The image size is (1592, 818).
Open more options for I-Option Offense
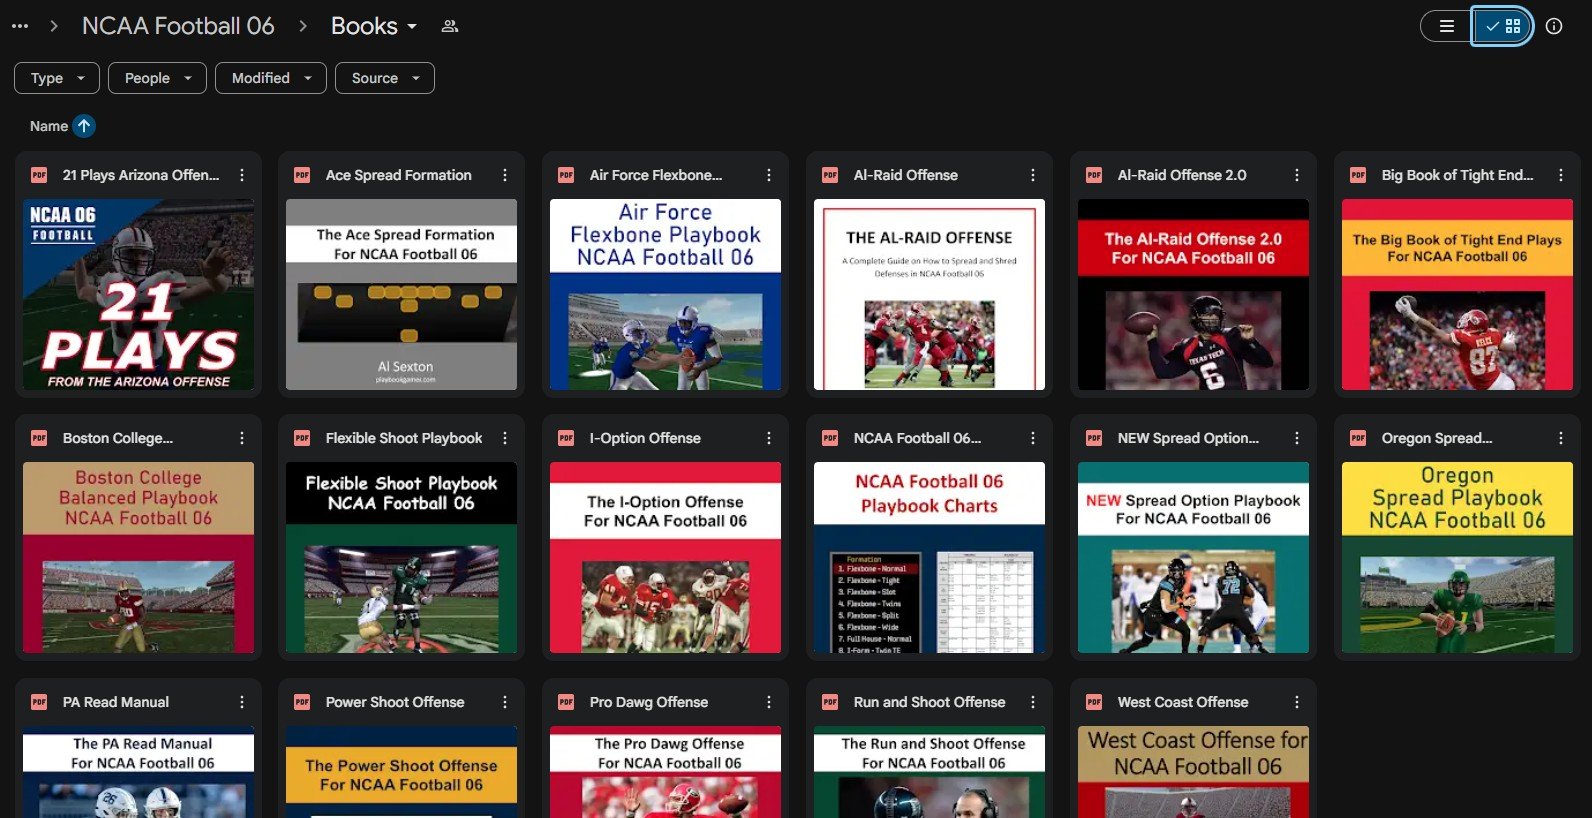pos(769,438)
